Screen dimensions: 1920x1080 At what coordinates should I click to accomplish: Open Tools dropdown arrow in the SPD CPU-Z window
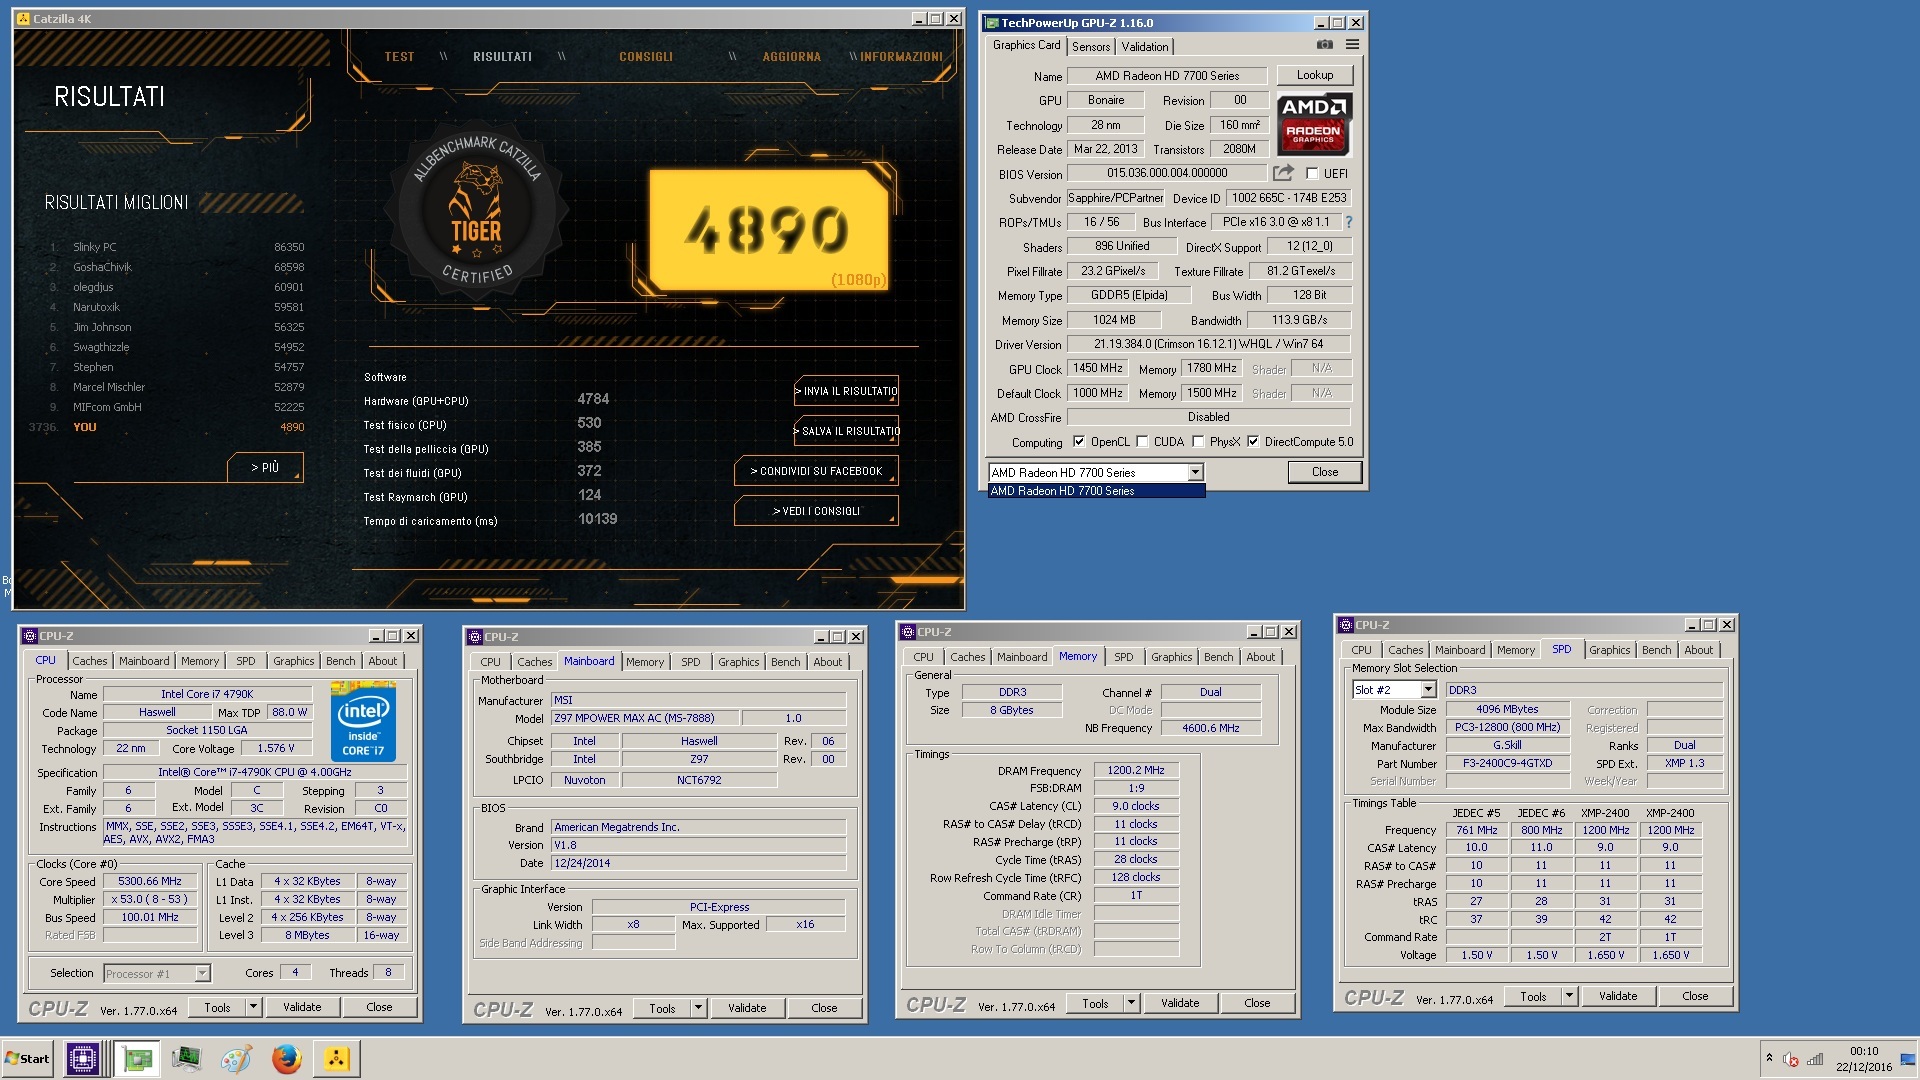[x=1570, y=996]
